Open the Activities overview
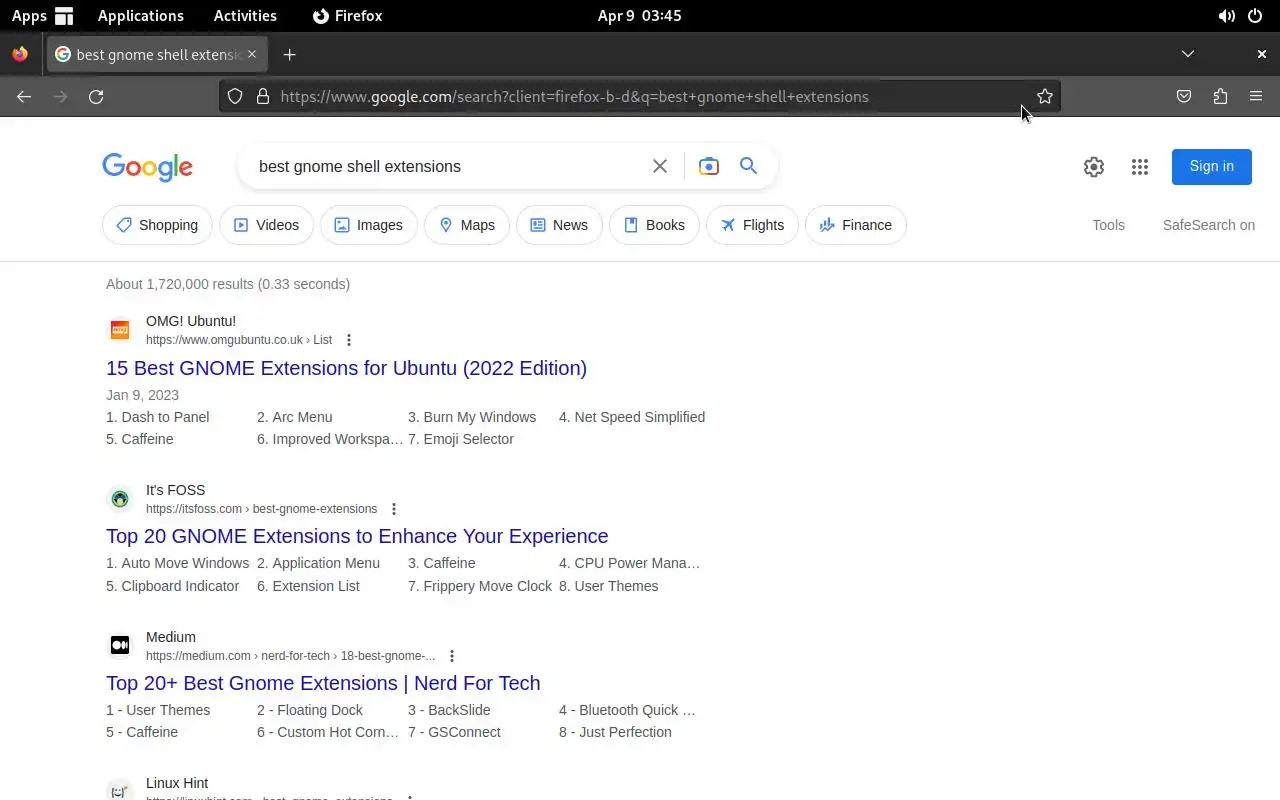This screenshot has height=800, width=1280. point(245,16)
